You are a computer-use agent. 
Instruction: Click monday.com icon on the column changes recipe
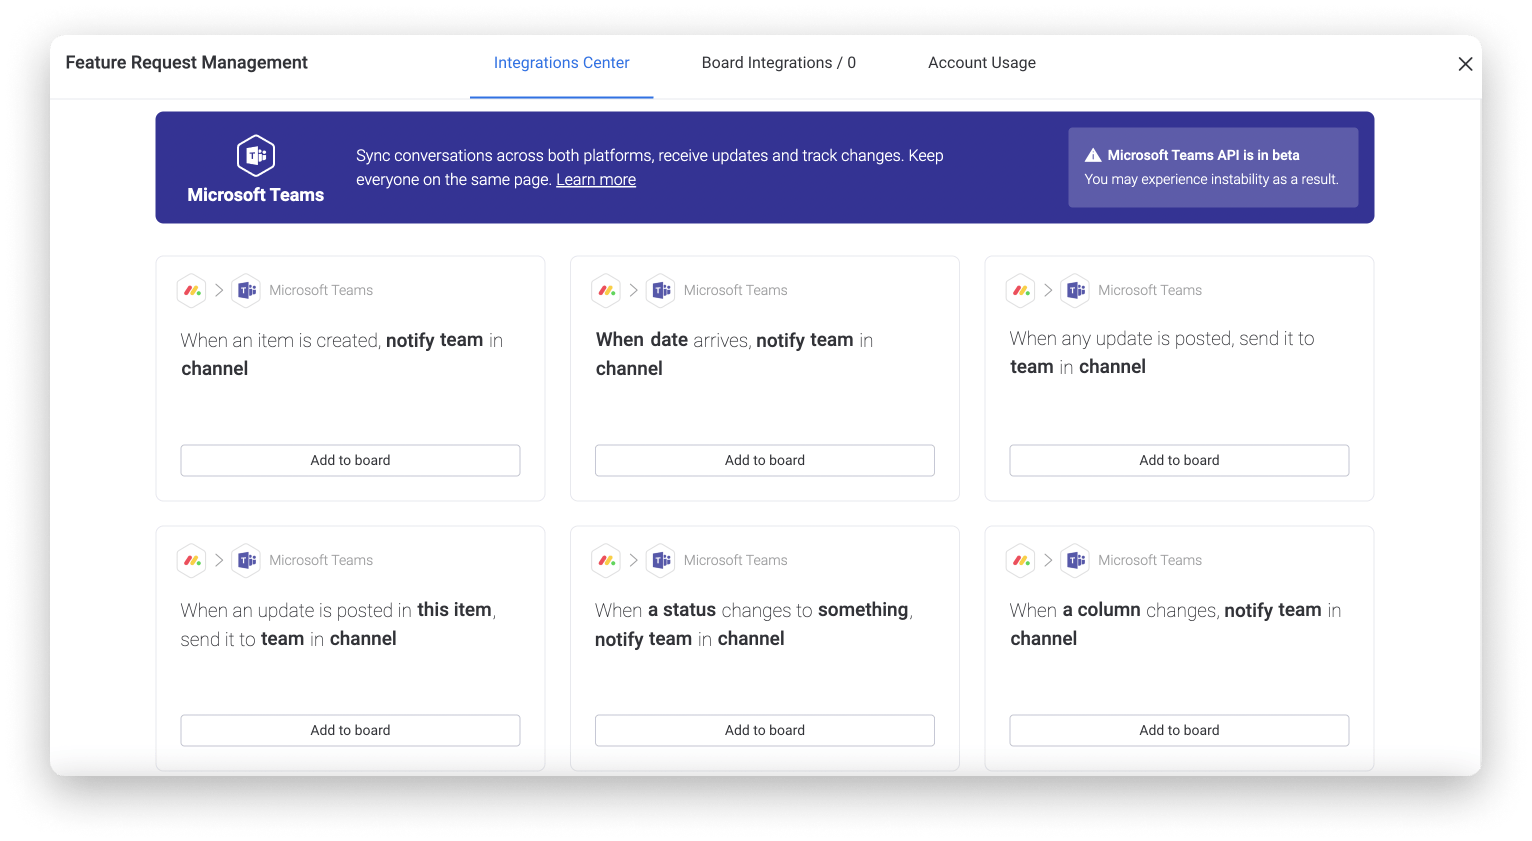click(x=1021, y=560)
